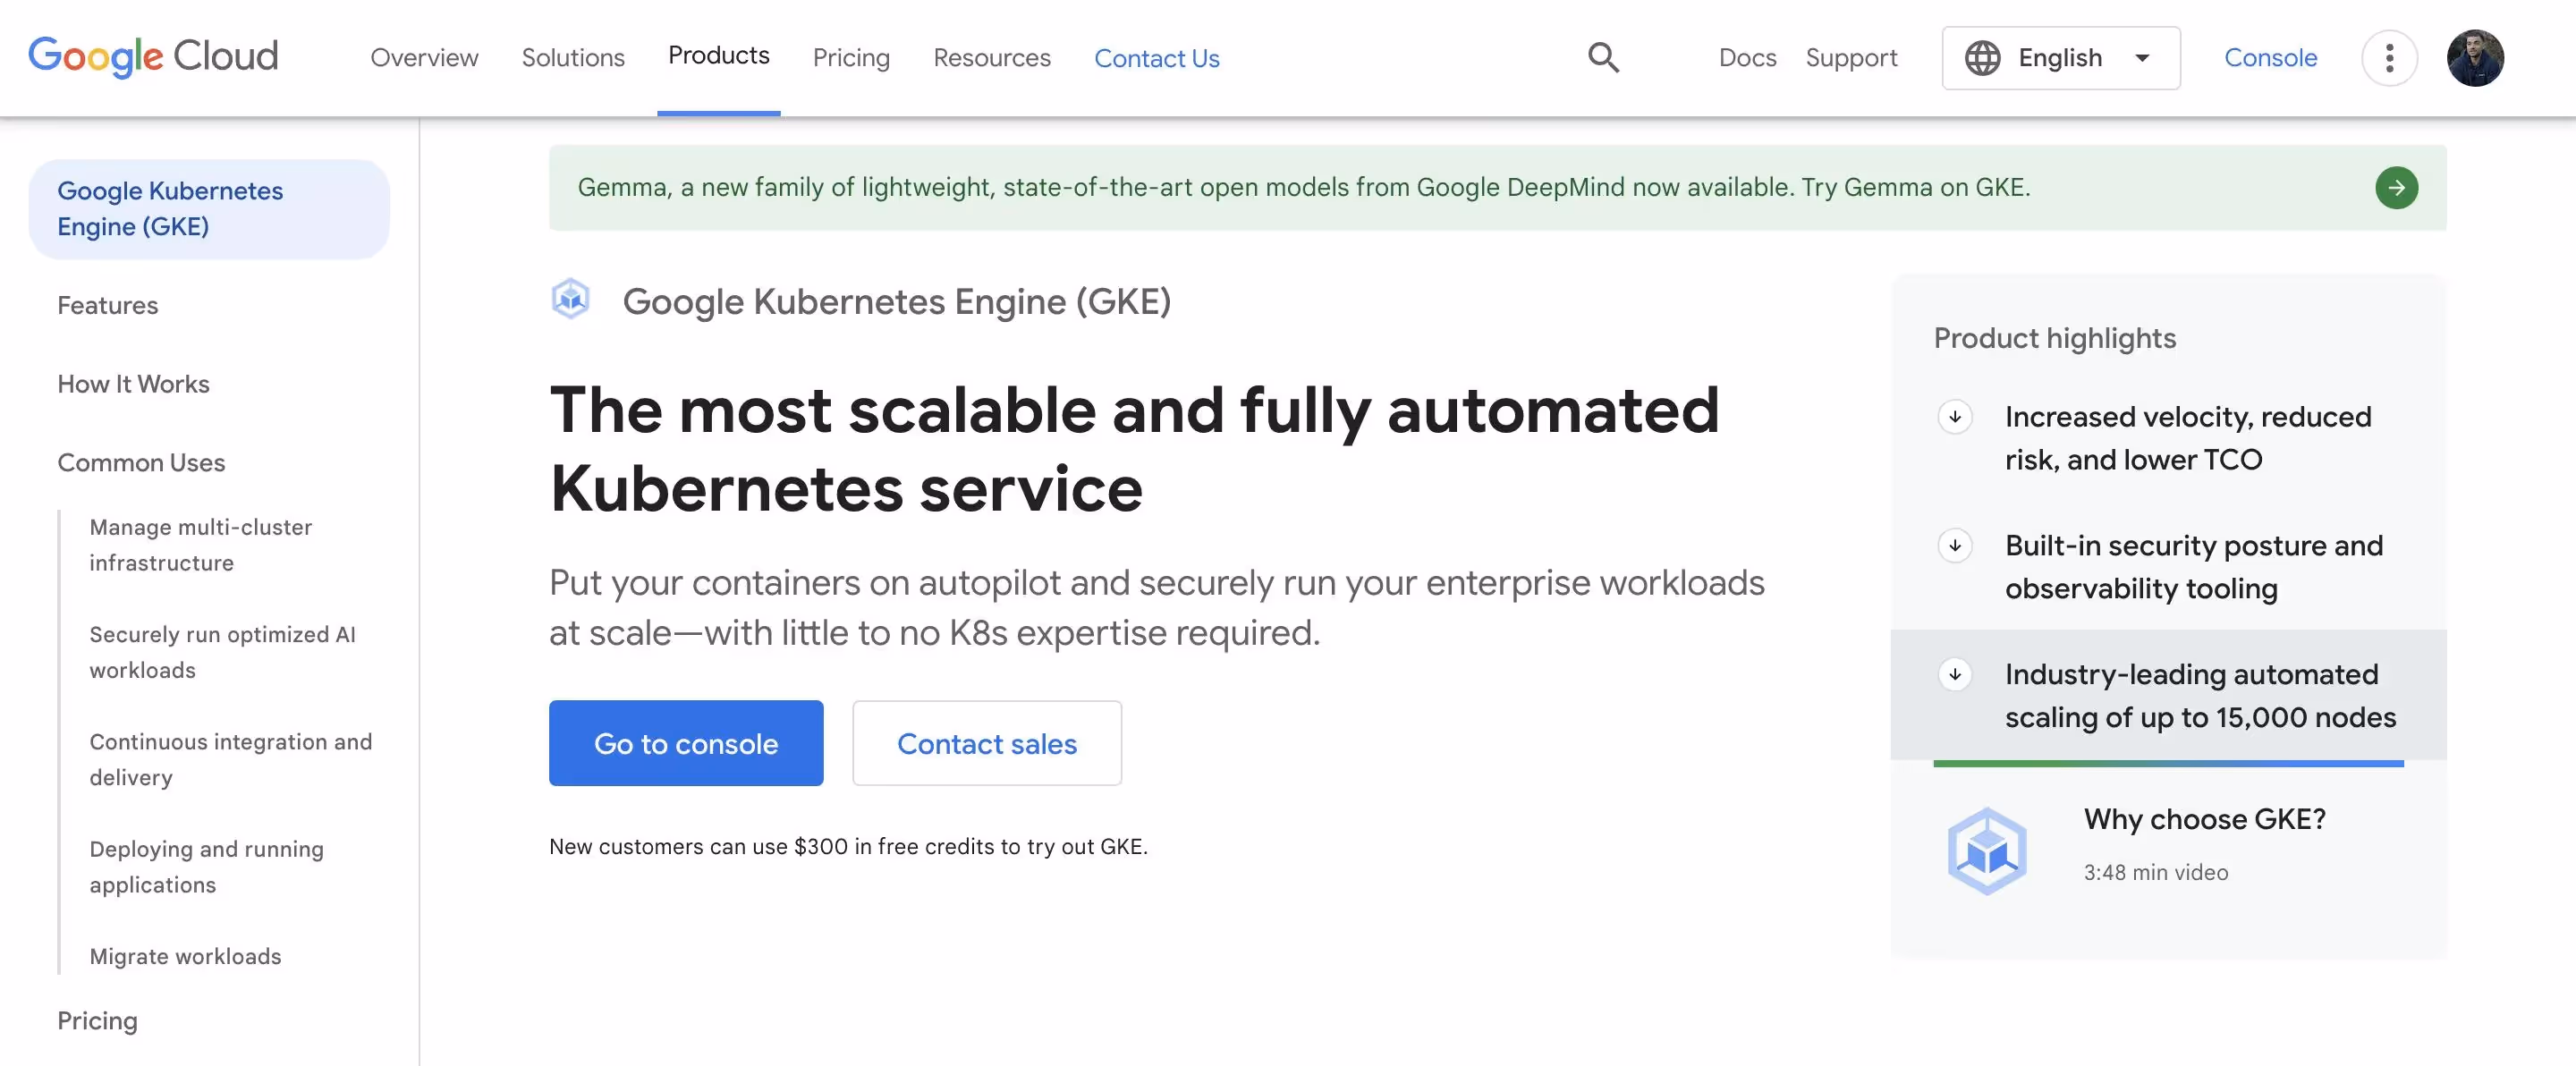Click the green arrow on the Gemma banner
The image size is (2576, 1066).
[2396, 187]
